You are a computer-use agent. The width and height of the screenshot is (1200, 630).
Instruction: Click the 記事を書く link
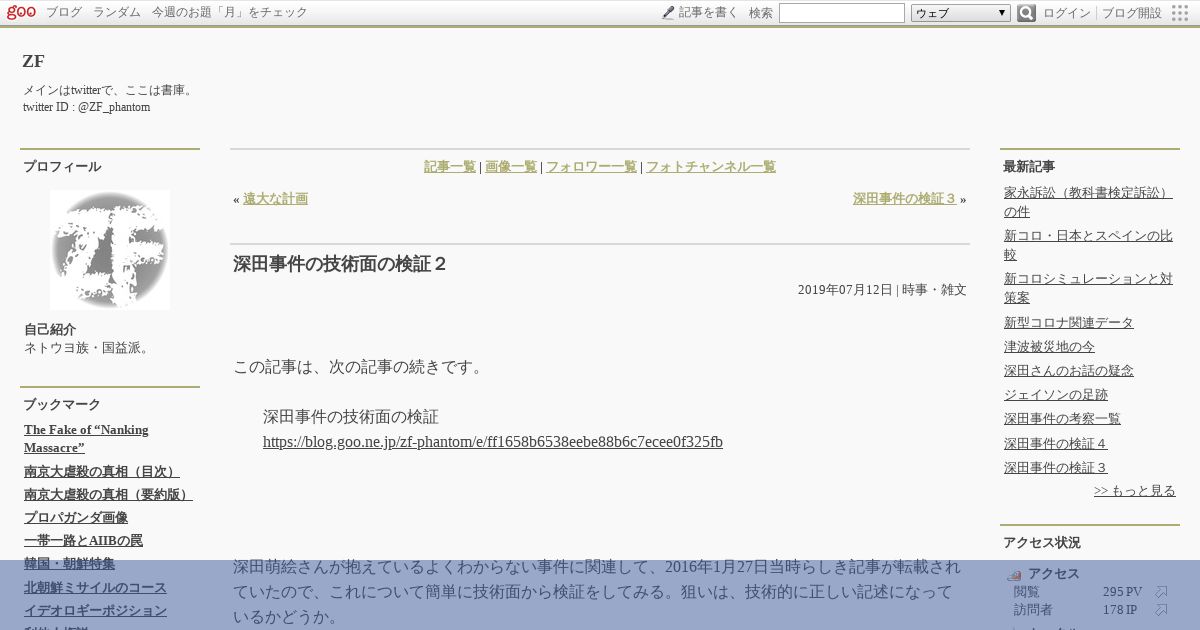[708, 12]
